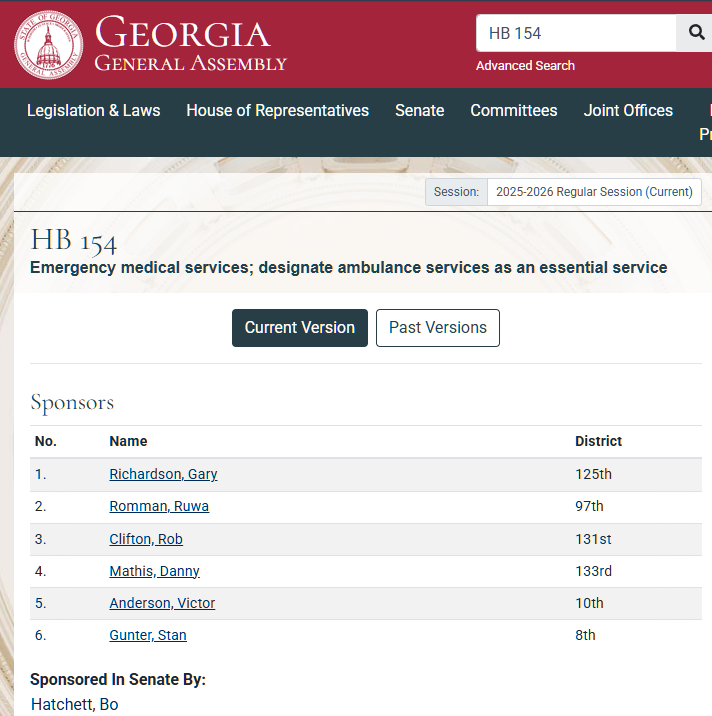Image resolution: width=712 pixels, height=716 pixels.
Task: Open sponsor Gunter, Stan link
Action: (x=148, y=635)
